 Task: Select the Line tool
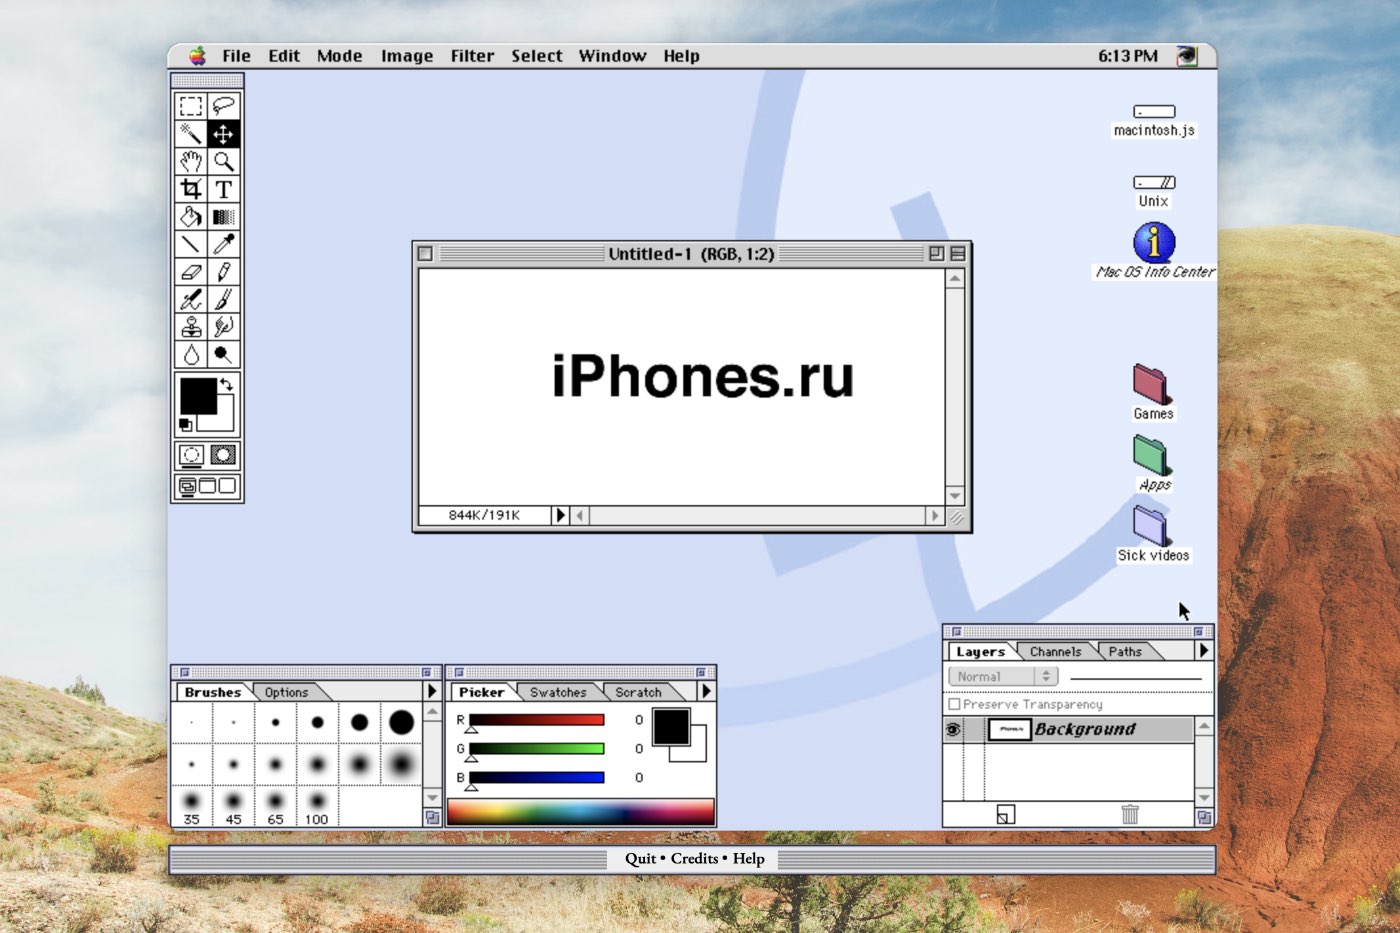click(191, 244)
